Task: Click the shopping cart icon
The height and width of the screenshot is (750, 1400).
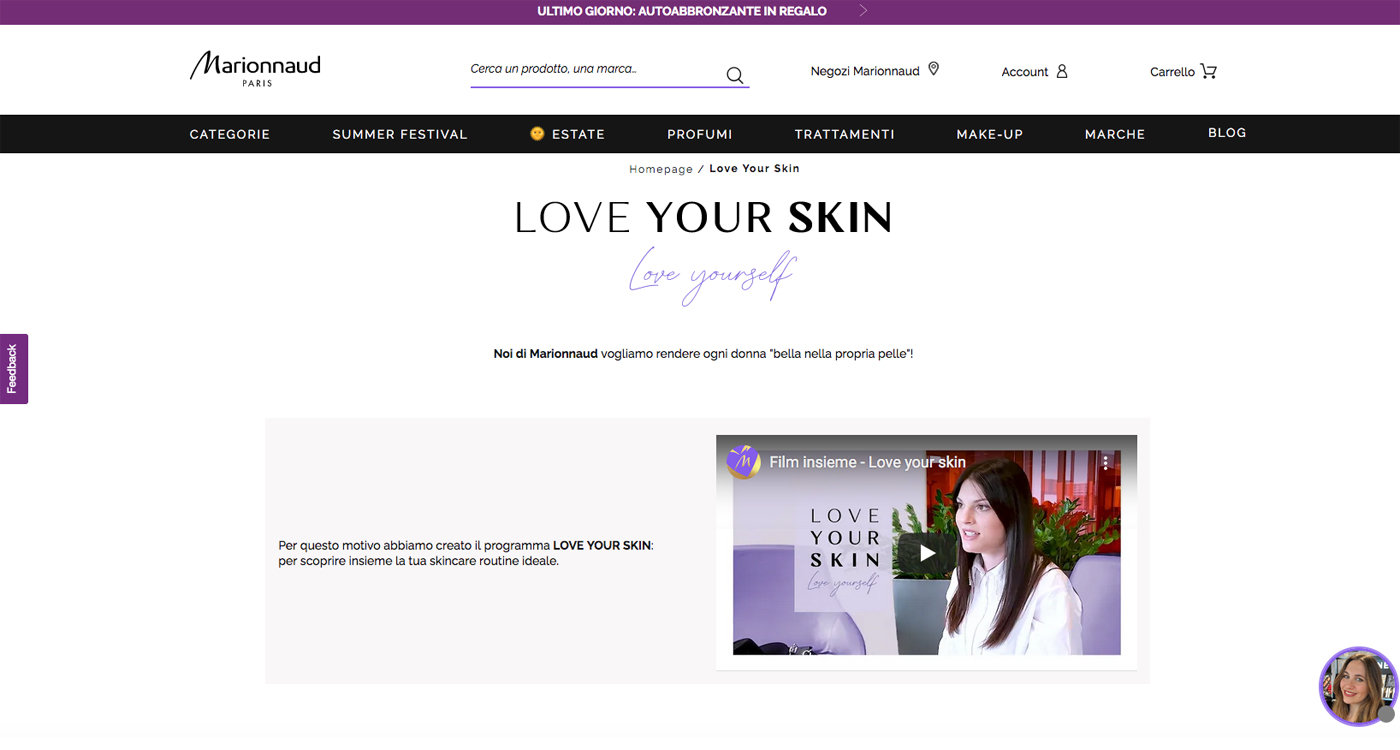Action: point(1209,71)
